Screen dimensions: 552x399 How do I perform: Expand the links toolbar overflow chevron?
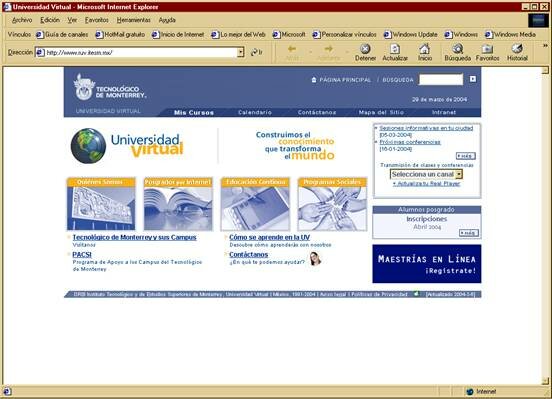tap(545, 45)
